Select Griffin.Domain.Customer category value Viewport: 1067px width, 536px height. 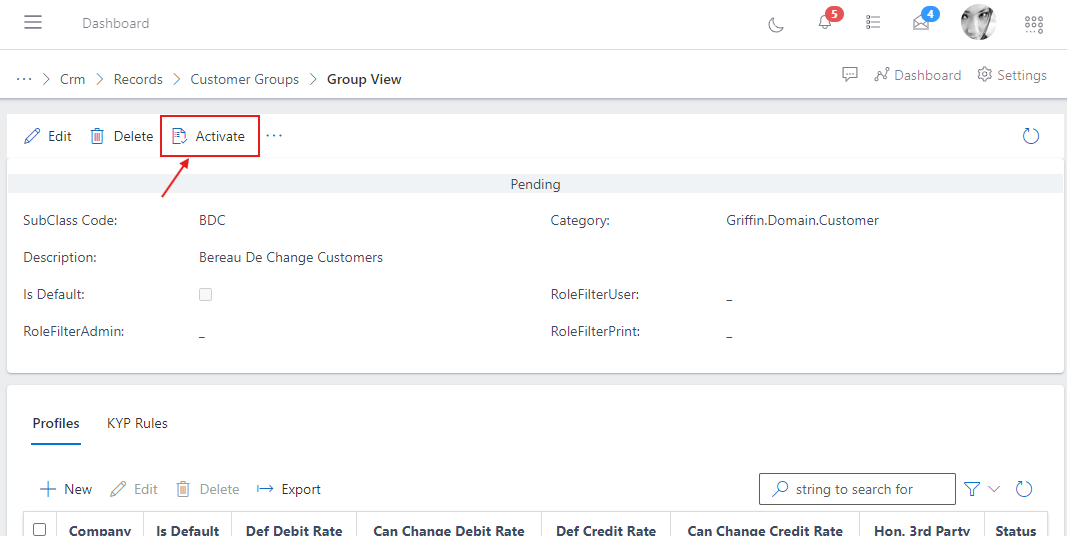(802, 220)
